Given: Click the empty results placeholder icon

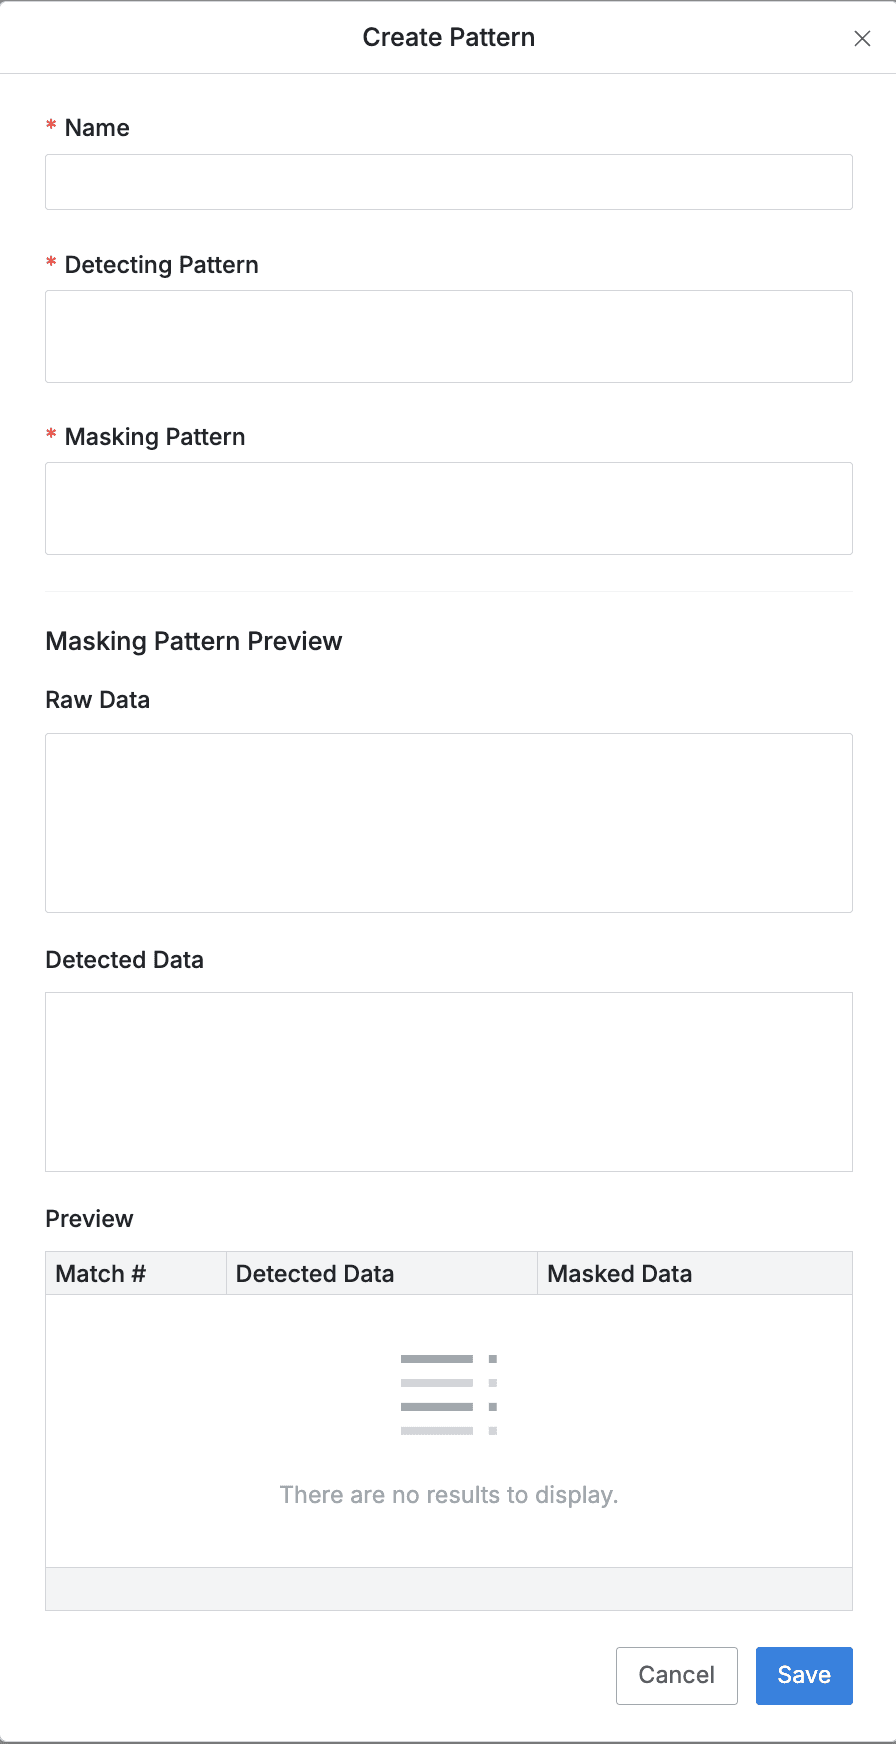Looking at the screenshot, I should (x=448, y=1393).
